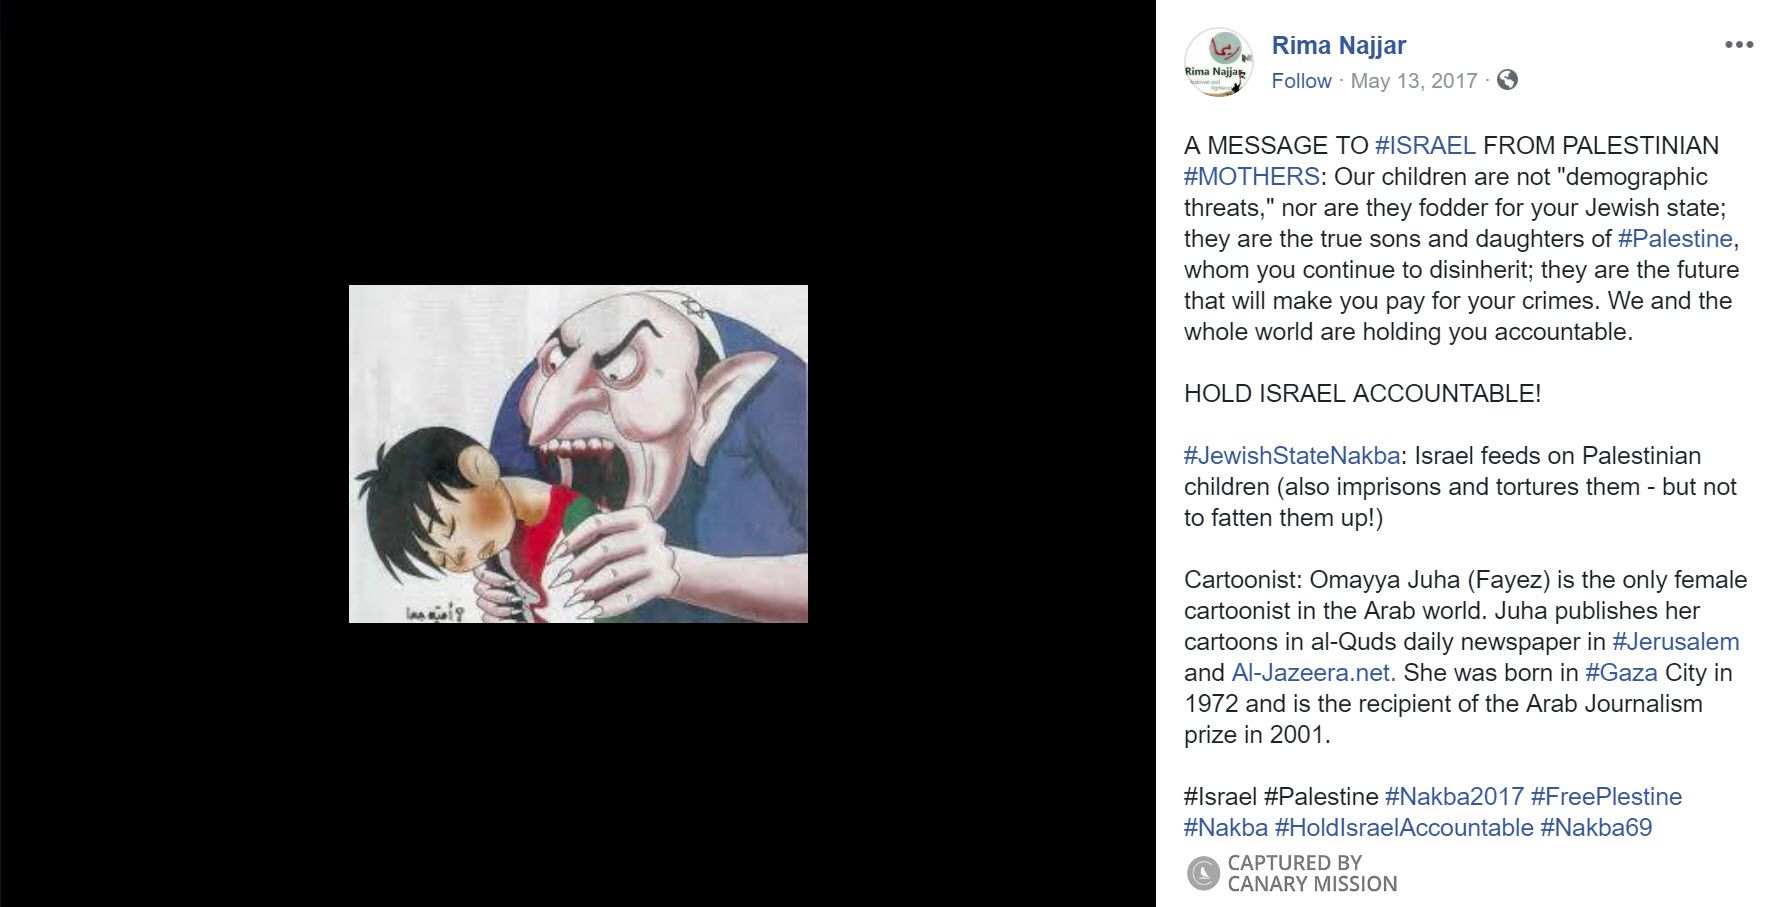This screenshot has width=1785, height=907.
Task: Open the three-dot post options menu
Action: pos(1739,45)
